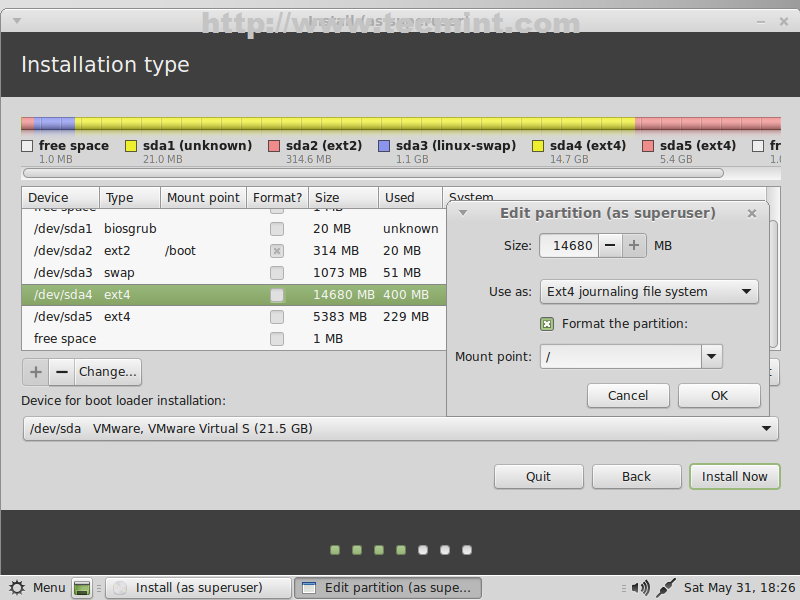Viewport: 800px width, 600px height.
Task: Toggle the Format checkbox for /dev/sda3
Action: click(x=277, y=273)
